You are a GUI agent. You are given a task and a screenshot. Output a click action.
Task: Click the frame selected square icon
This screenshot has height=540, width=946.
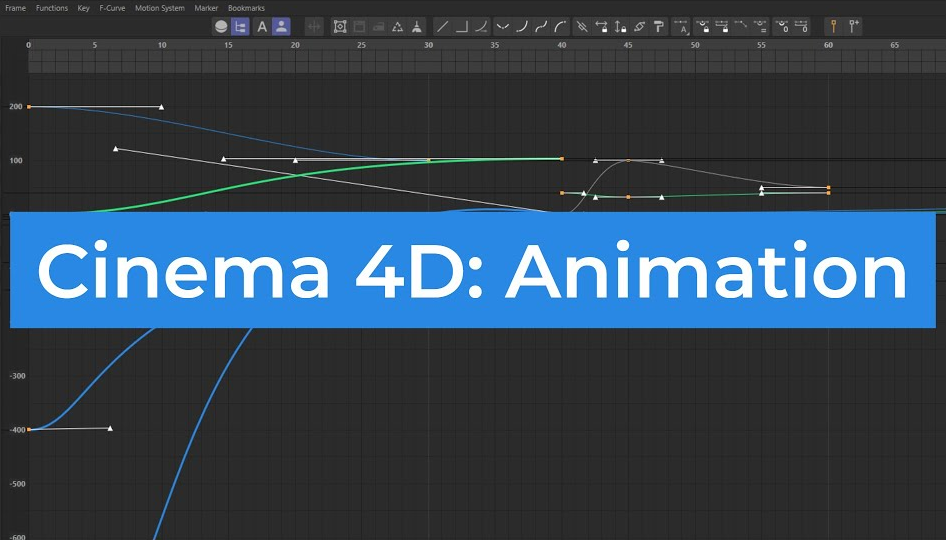340,27
